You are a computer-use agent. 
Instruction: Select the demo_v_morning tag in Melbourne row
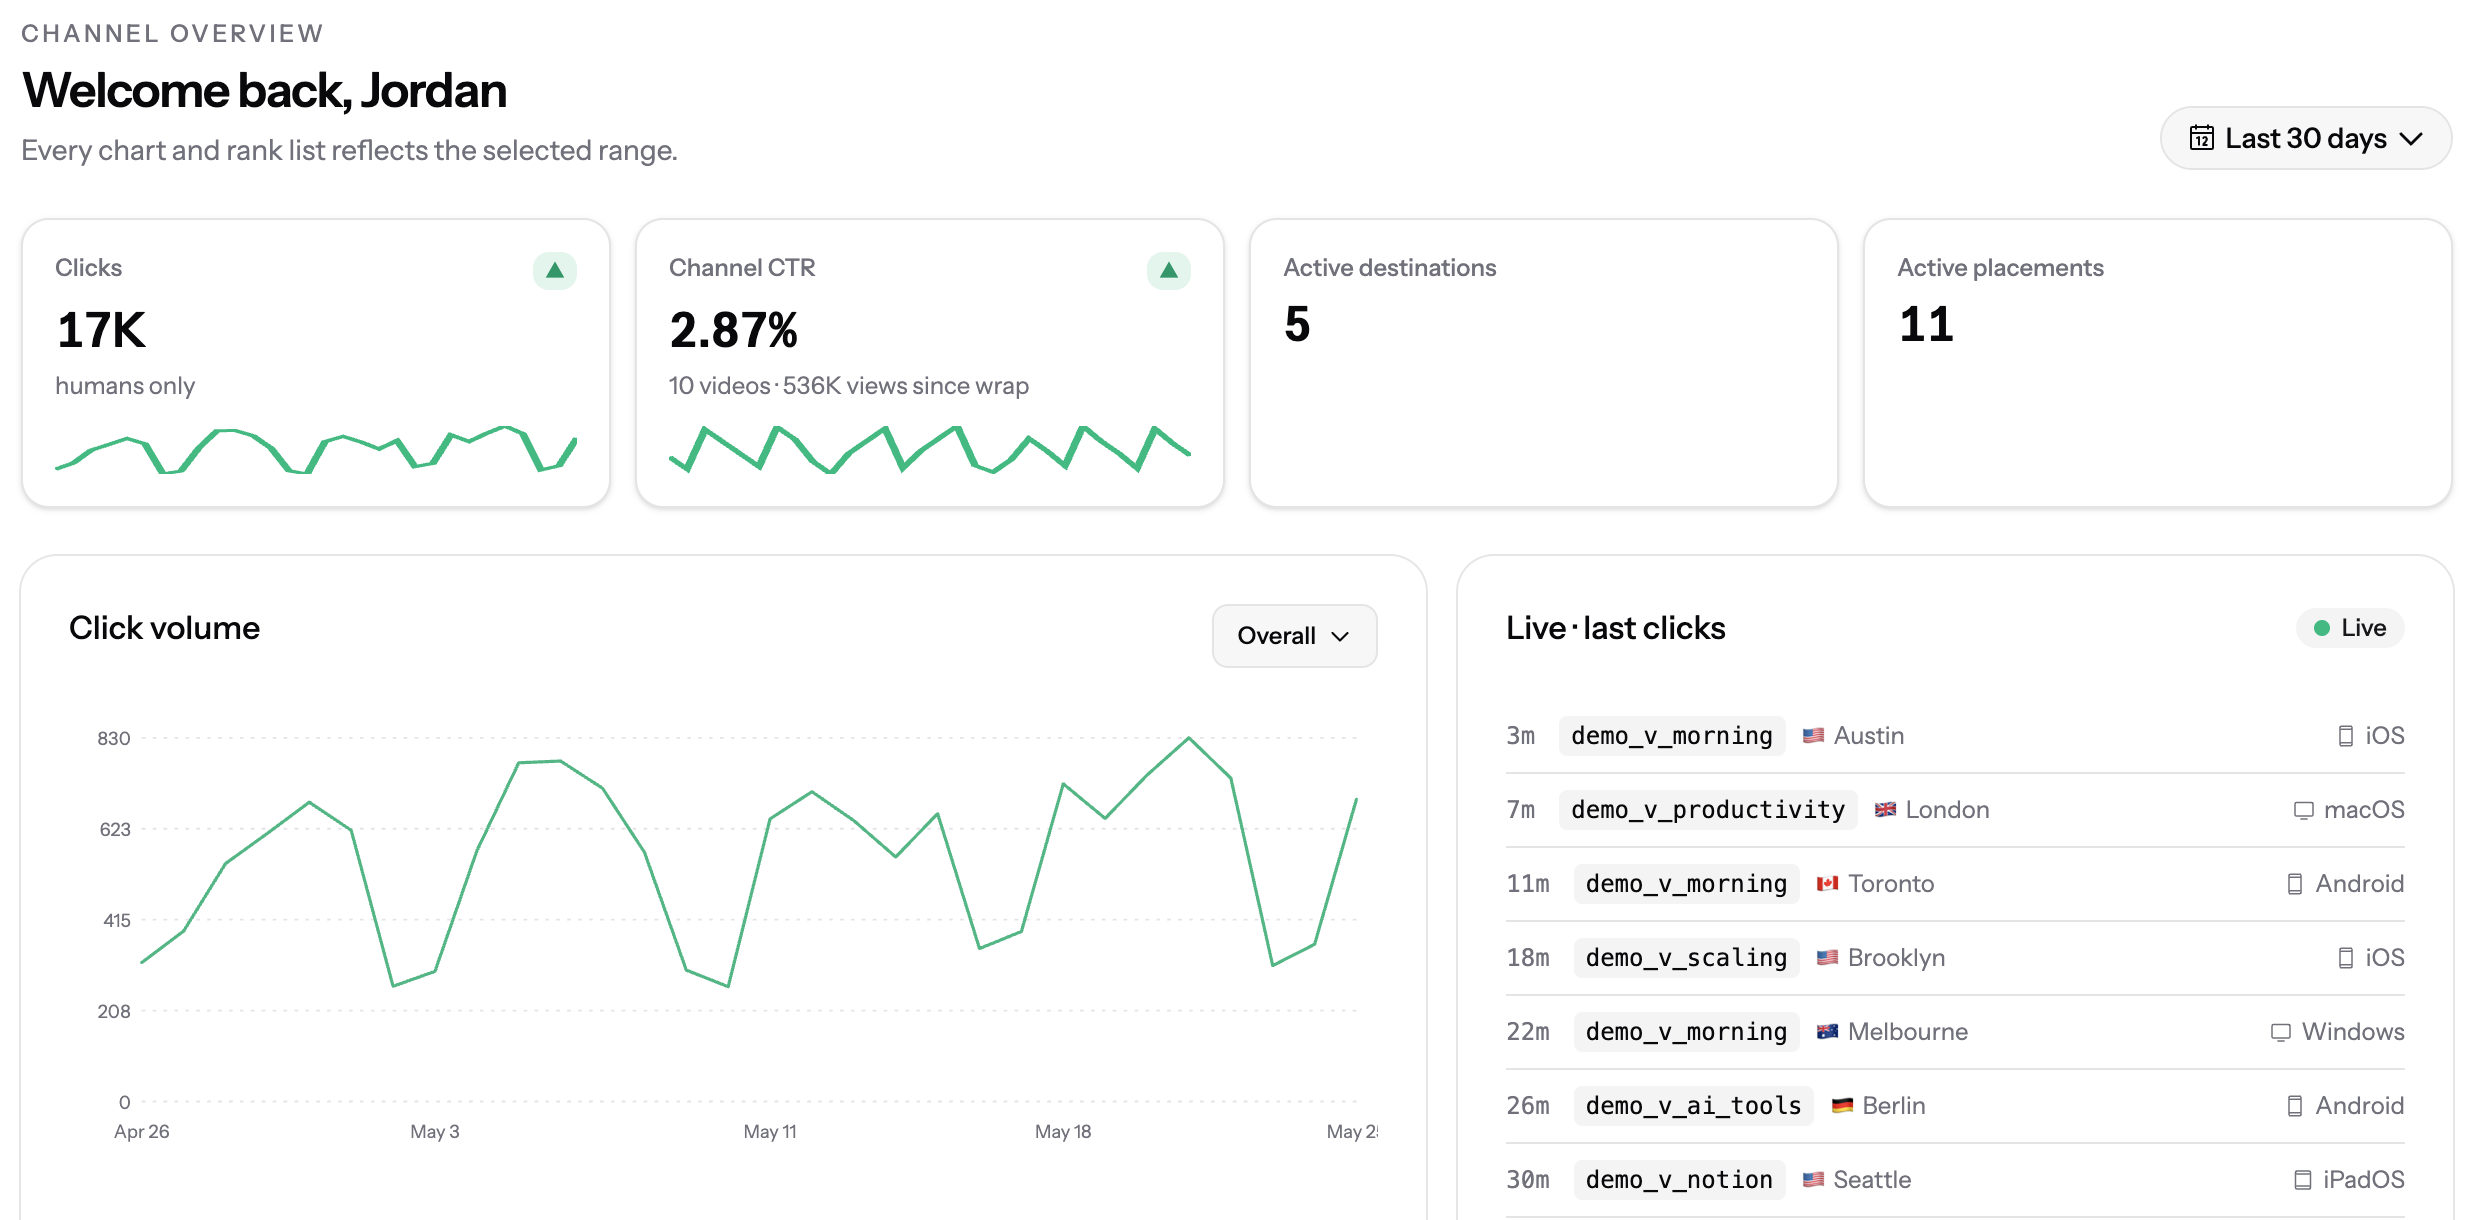1686,1032
